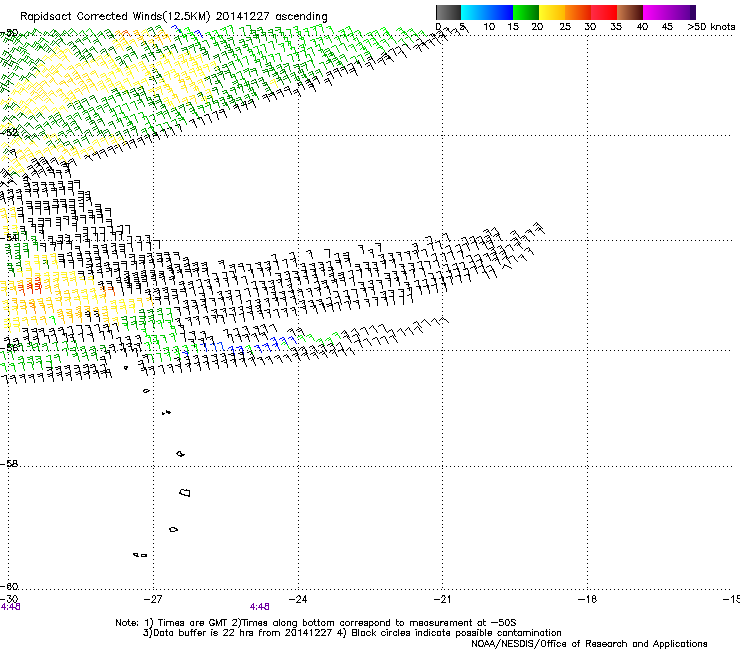Pick the gray 0-5 knots legend segment
This screenshot has width=740, height=650.
point(448,12)
